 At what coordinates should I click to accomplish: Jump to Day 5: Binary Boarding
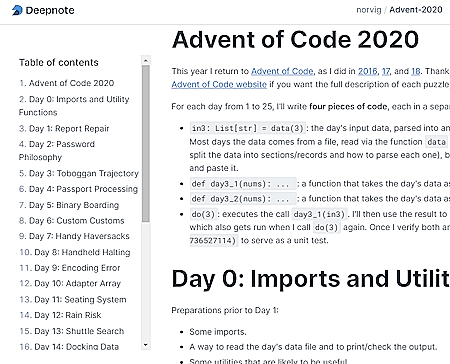coord(69,205)
